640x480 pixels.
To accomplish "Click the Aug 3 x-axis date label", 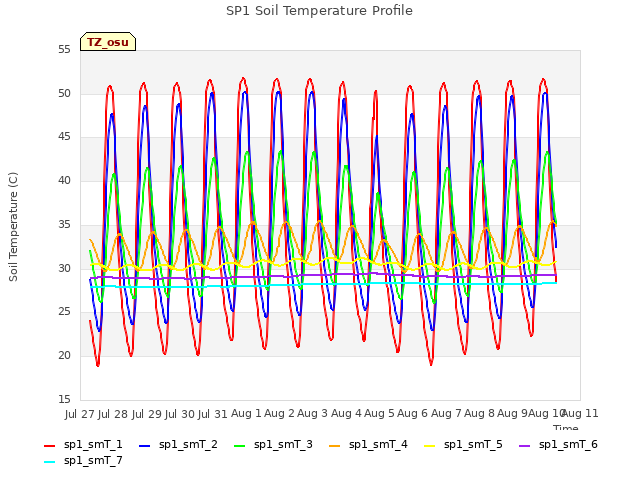I will click(x=312, y=413).
